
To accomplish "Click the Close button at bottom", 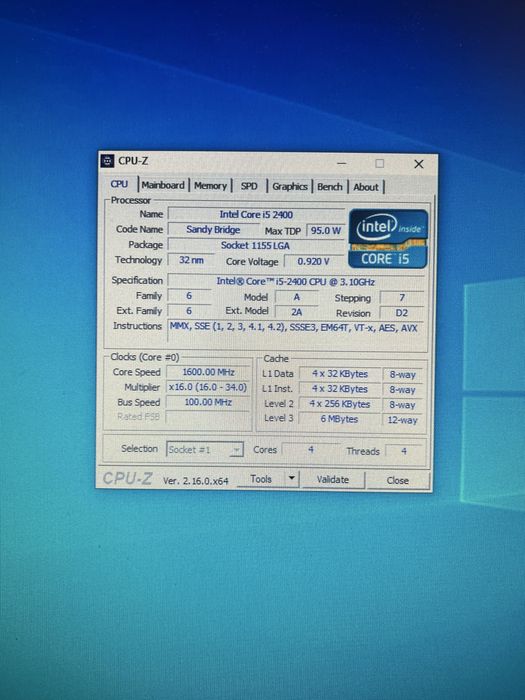I will click(397, 480).
